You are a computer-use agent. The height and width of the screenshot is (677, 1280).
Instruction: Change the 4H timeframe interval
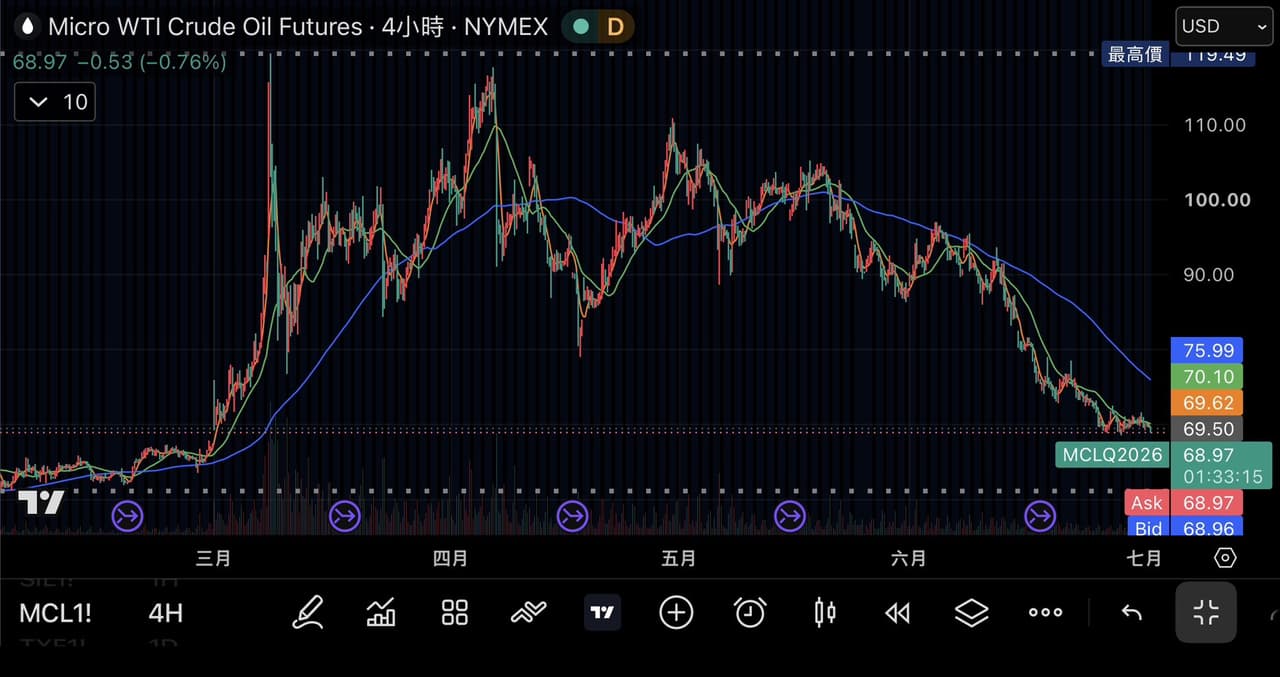(x=166, y=613)
